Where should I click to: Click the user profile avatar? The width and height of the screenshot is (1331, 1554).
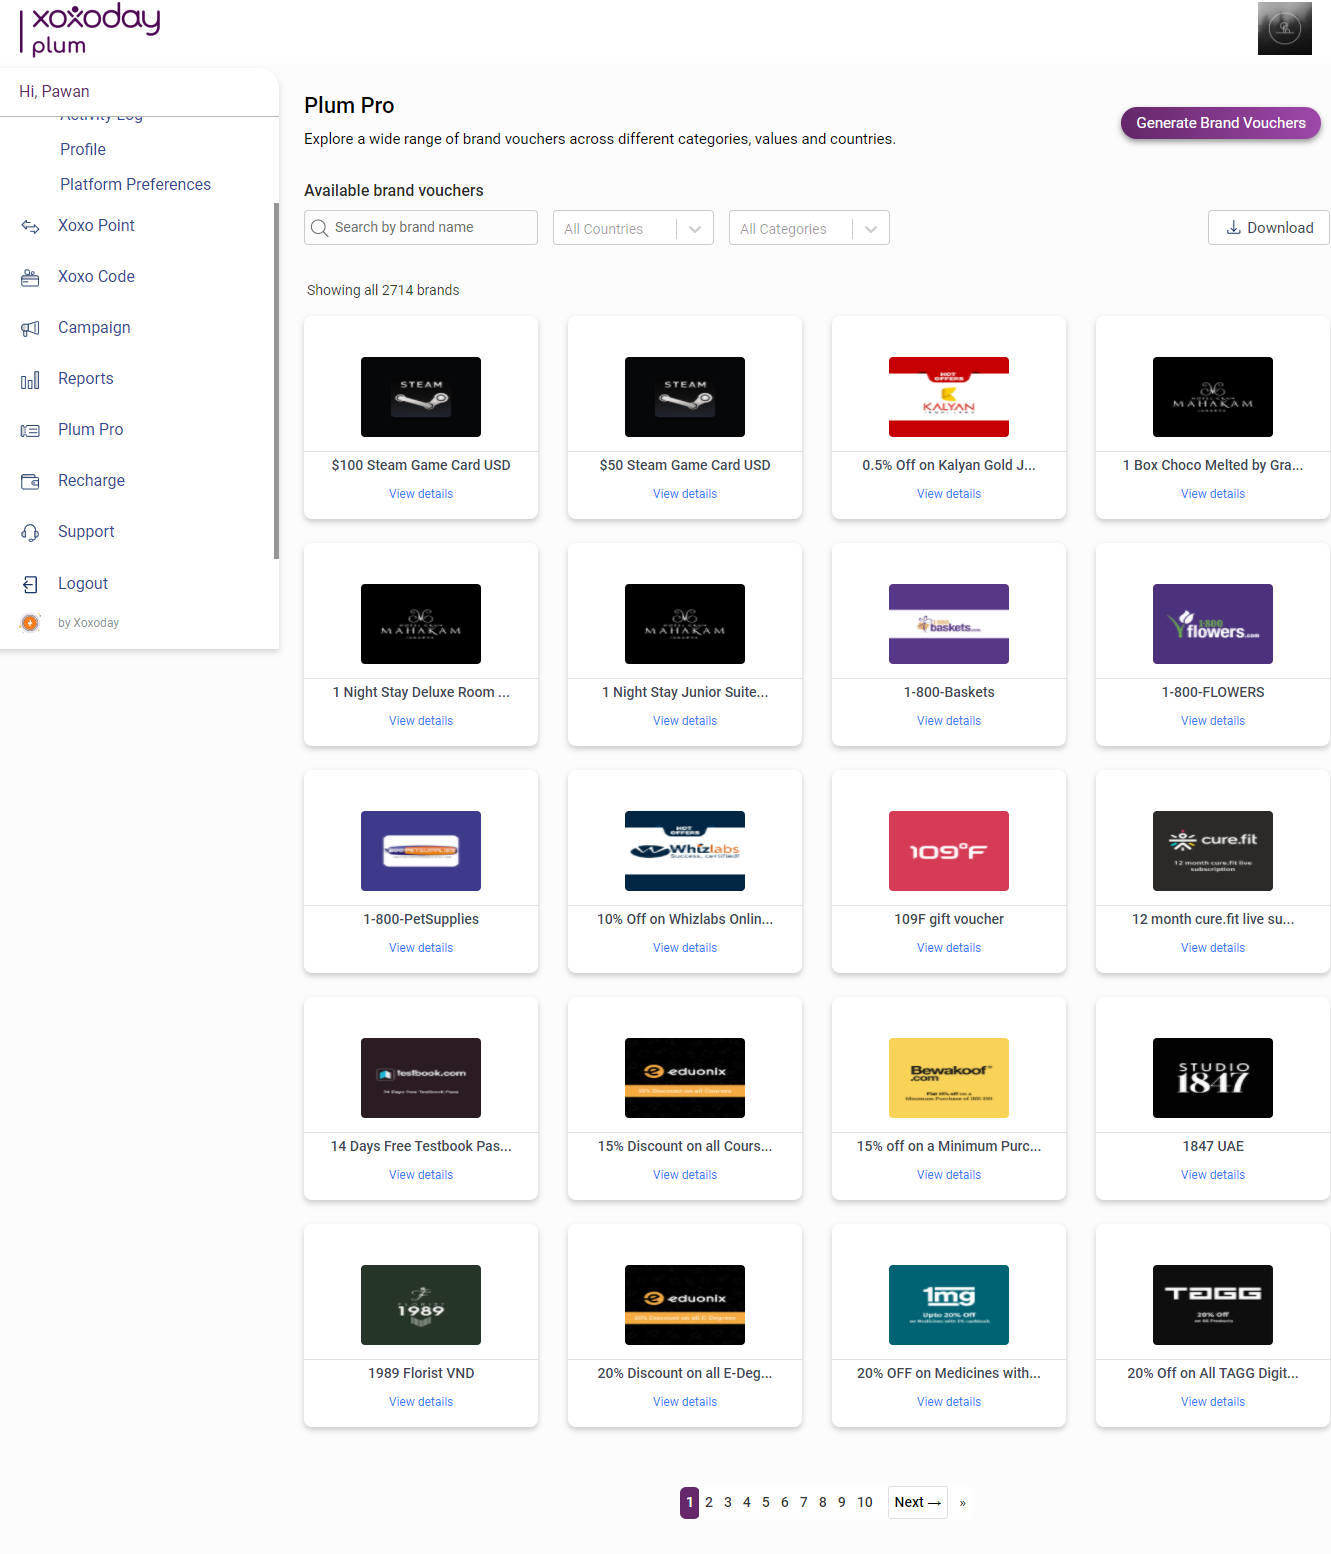point(1284,28)
